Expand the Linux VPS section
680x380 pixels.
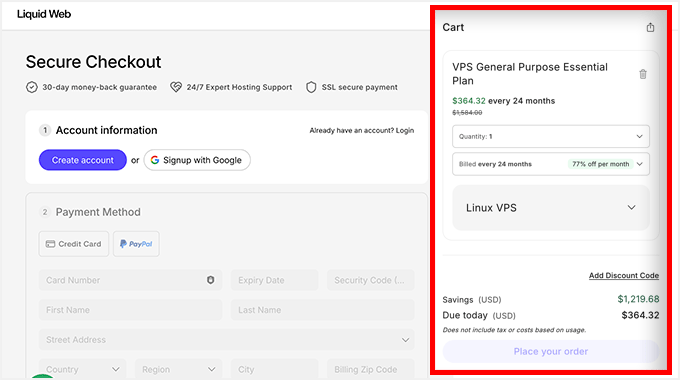551,208
